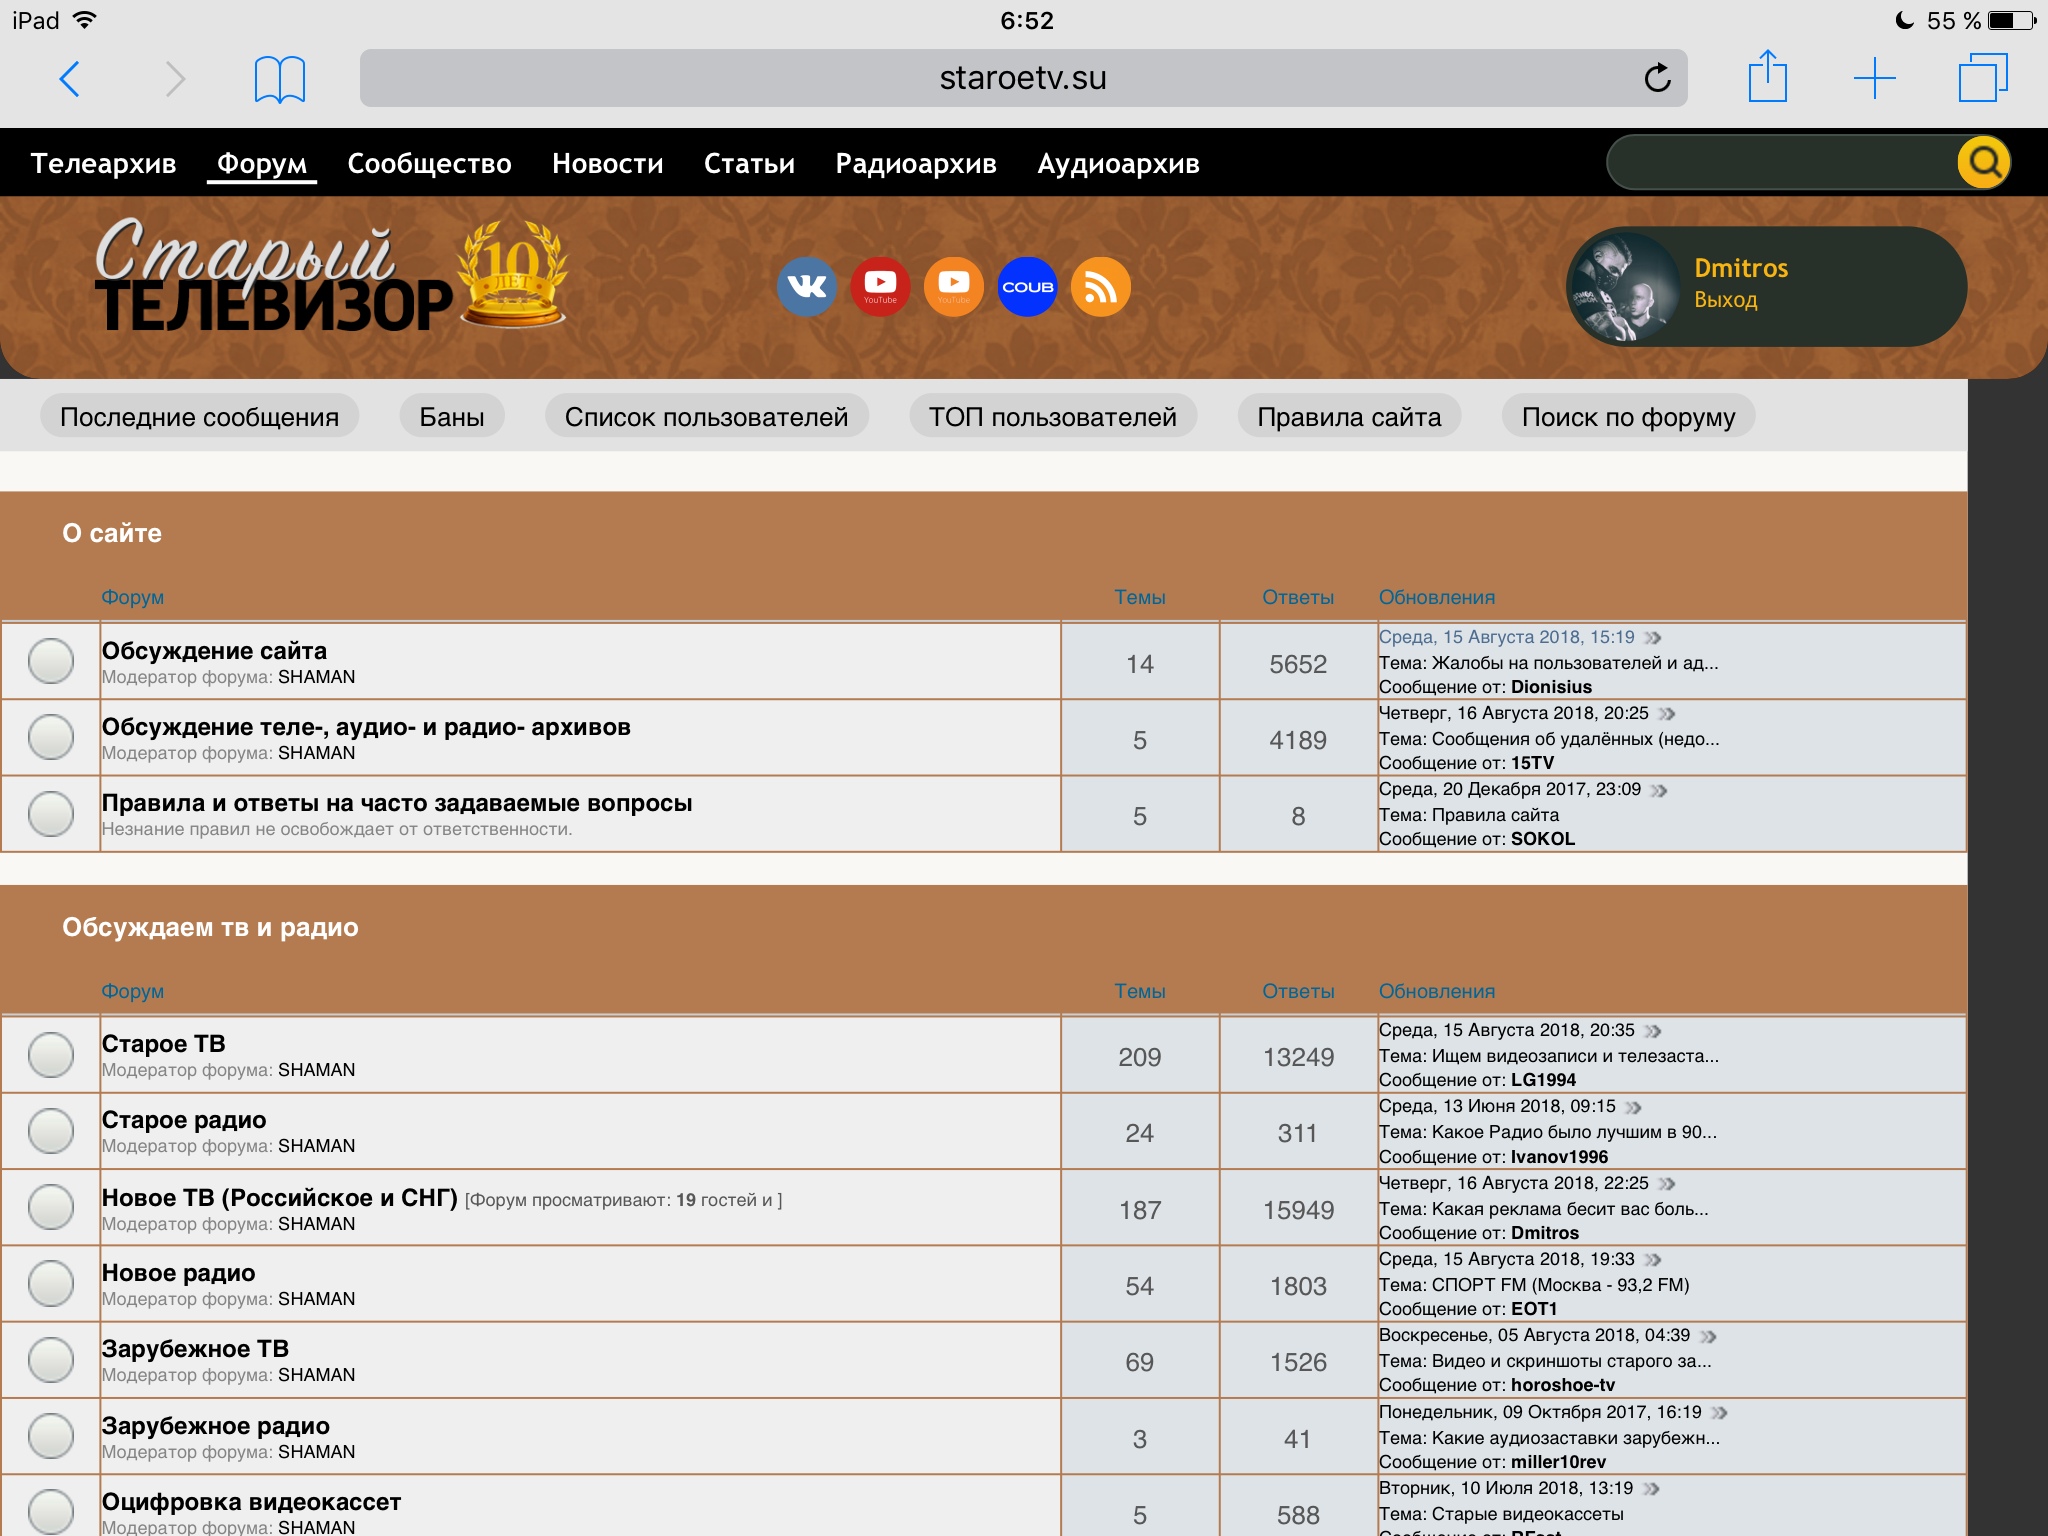Click the yellow search magnifier button
This screenshot has width=2048, height=1536.
[1984, 163]
